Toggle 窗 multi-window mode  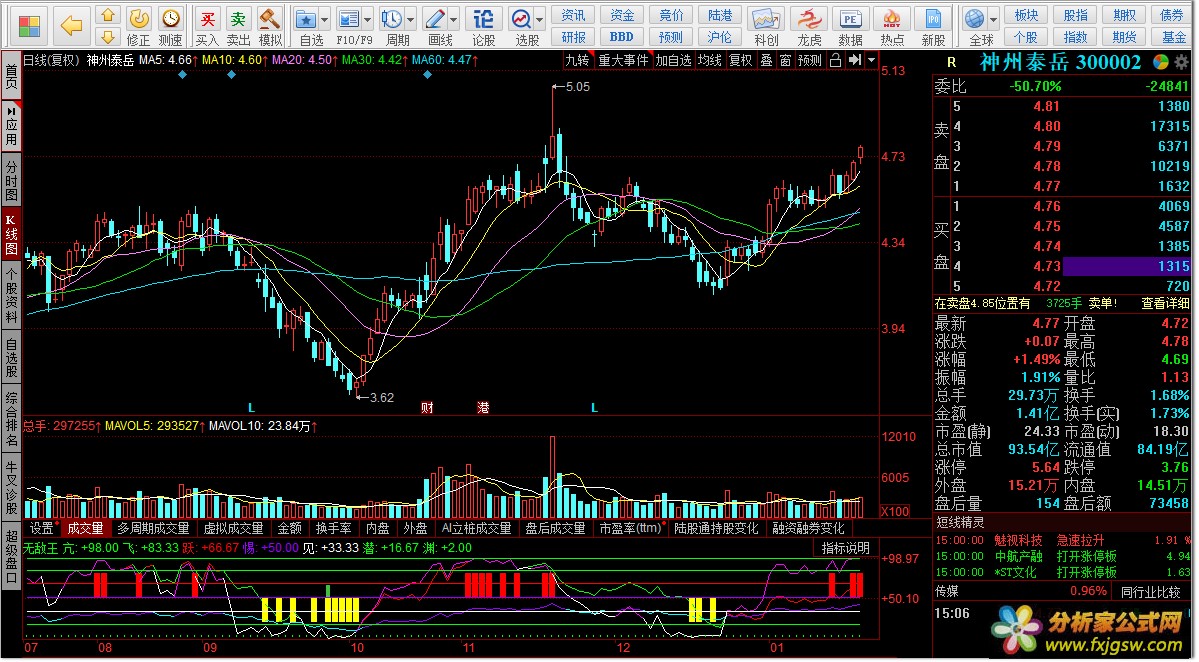click(x=785, y=60)
